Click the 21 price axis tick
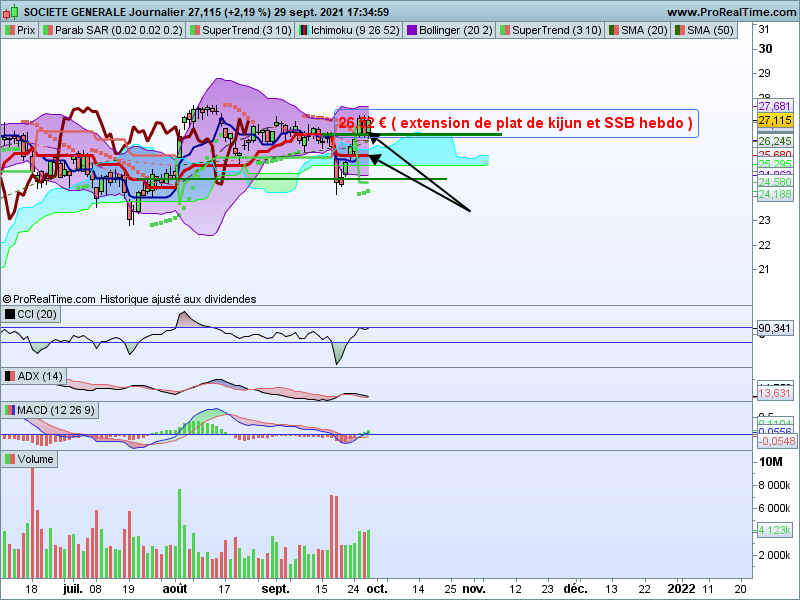This screenshot has width=800, height=600. [x=764, y=269]
